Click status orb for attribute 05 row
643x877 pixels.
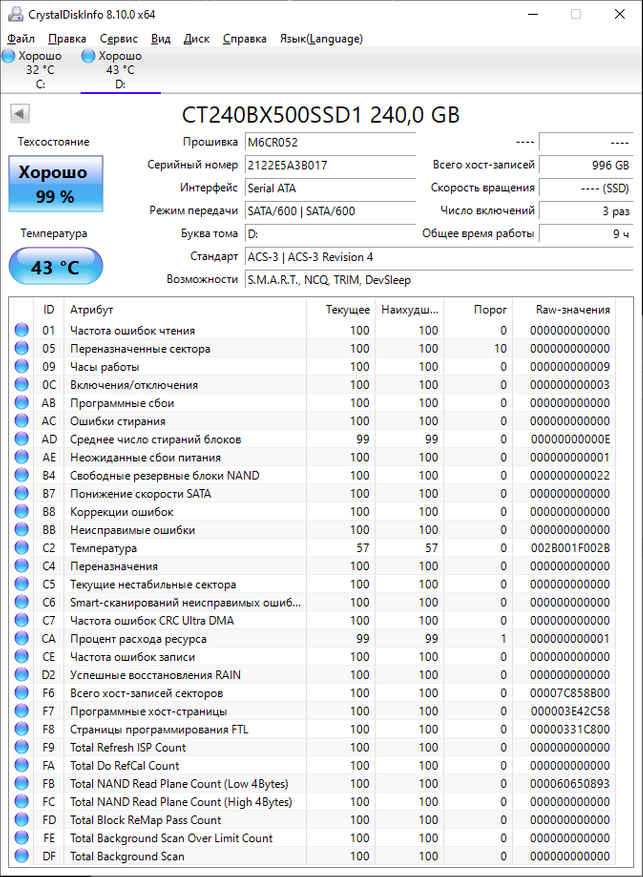tap(22, 348)
